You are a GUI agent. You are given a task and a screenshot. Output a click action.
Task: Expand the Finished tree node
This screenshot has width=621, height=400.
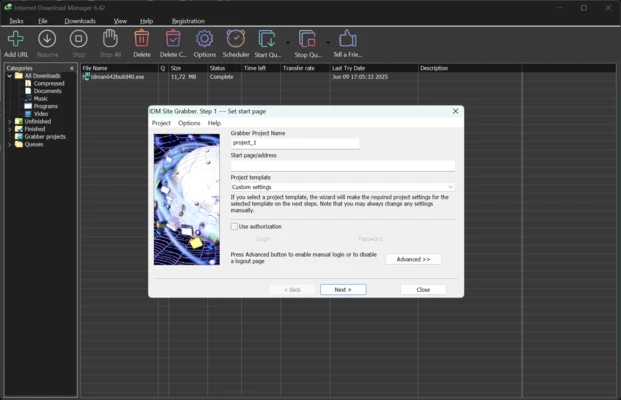(10, 129)
